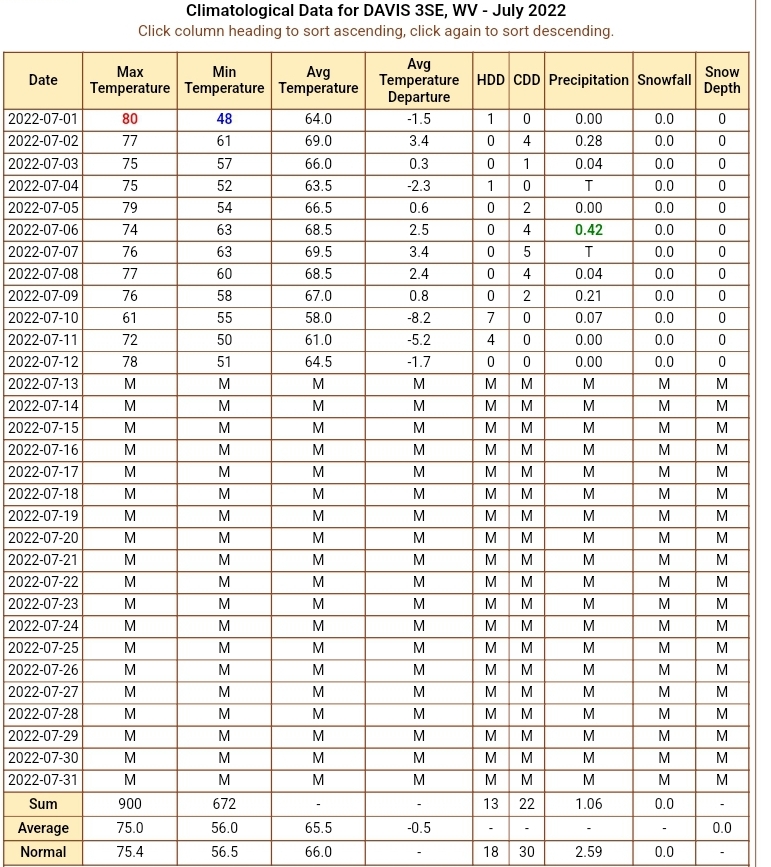The width and height of the screenshot is (771, 867).
Task: Click precipitation 0.28 on 2022-07-02
Action: coord(588,142)
